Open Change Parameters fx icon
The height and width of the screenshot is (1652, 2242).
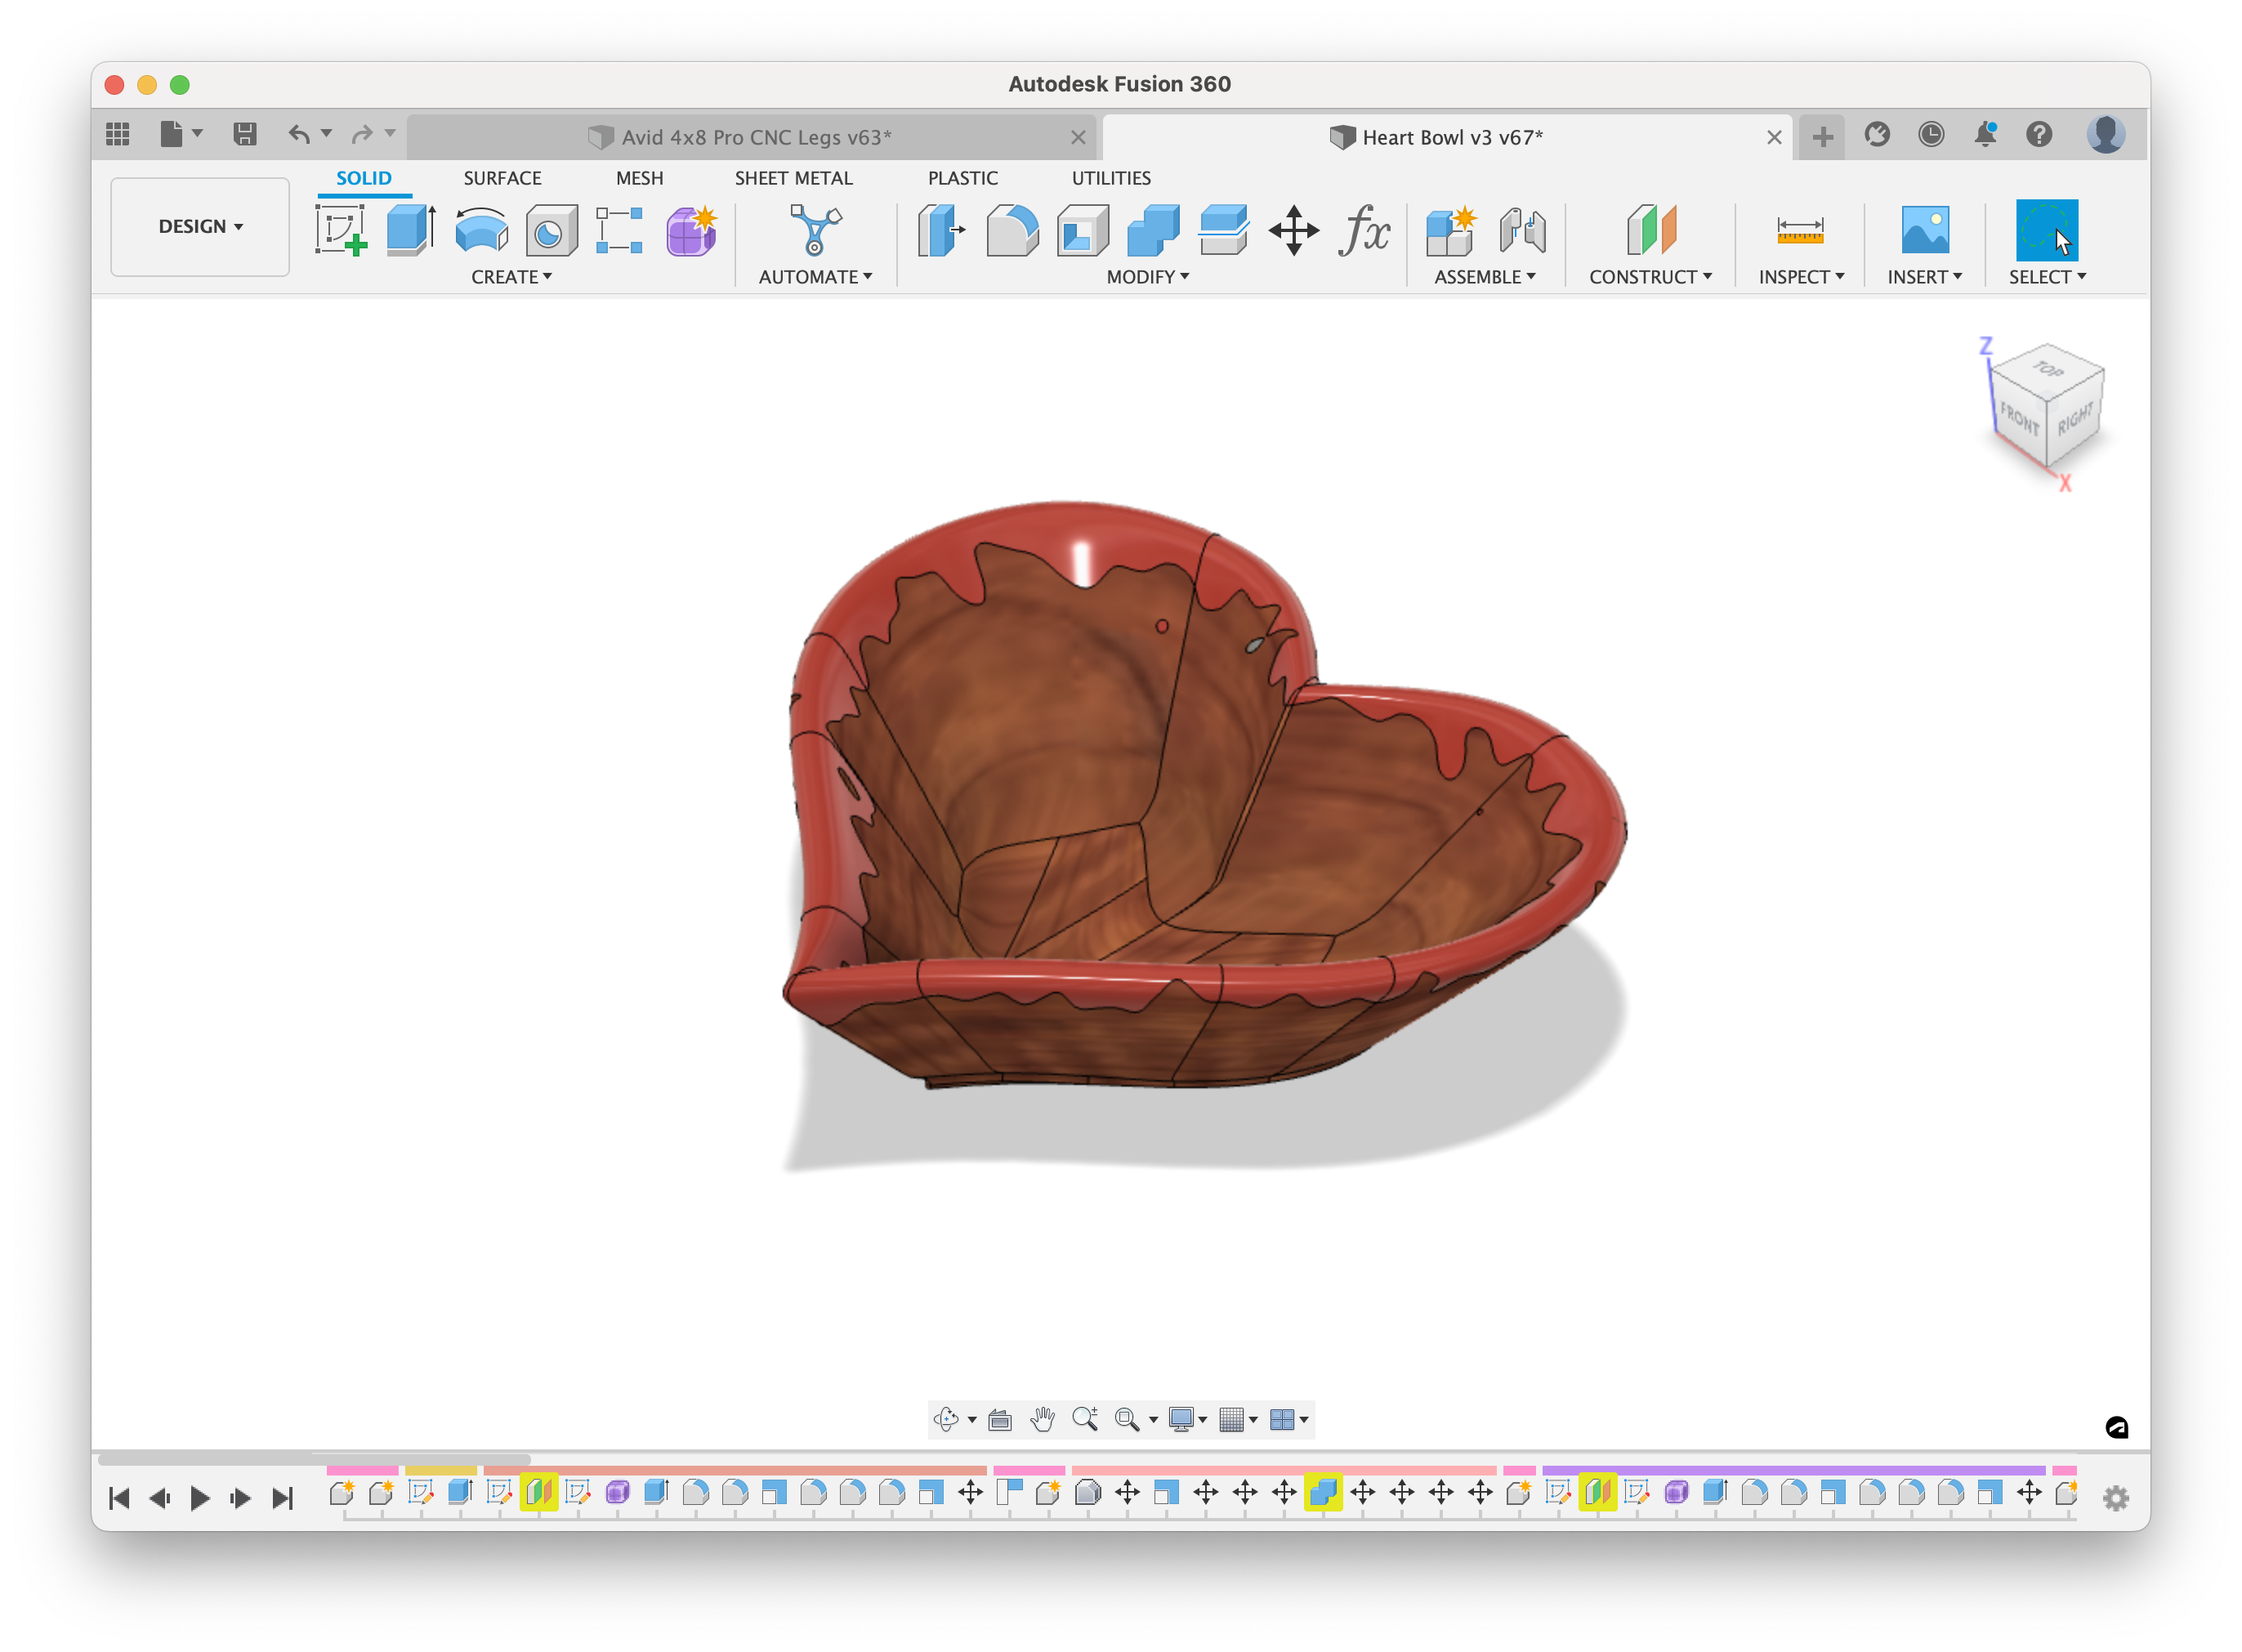click(1364, 230)
